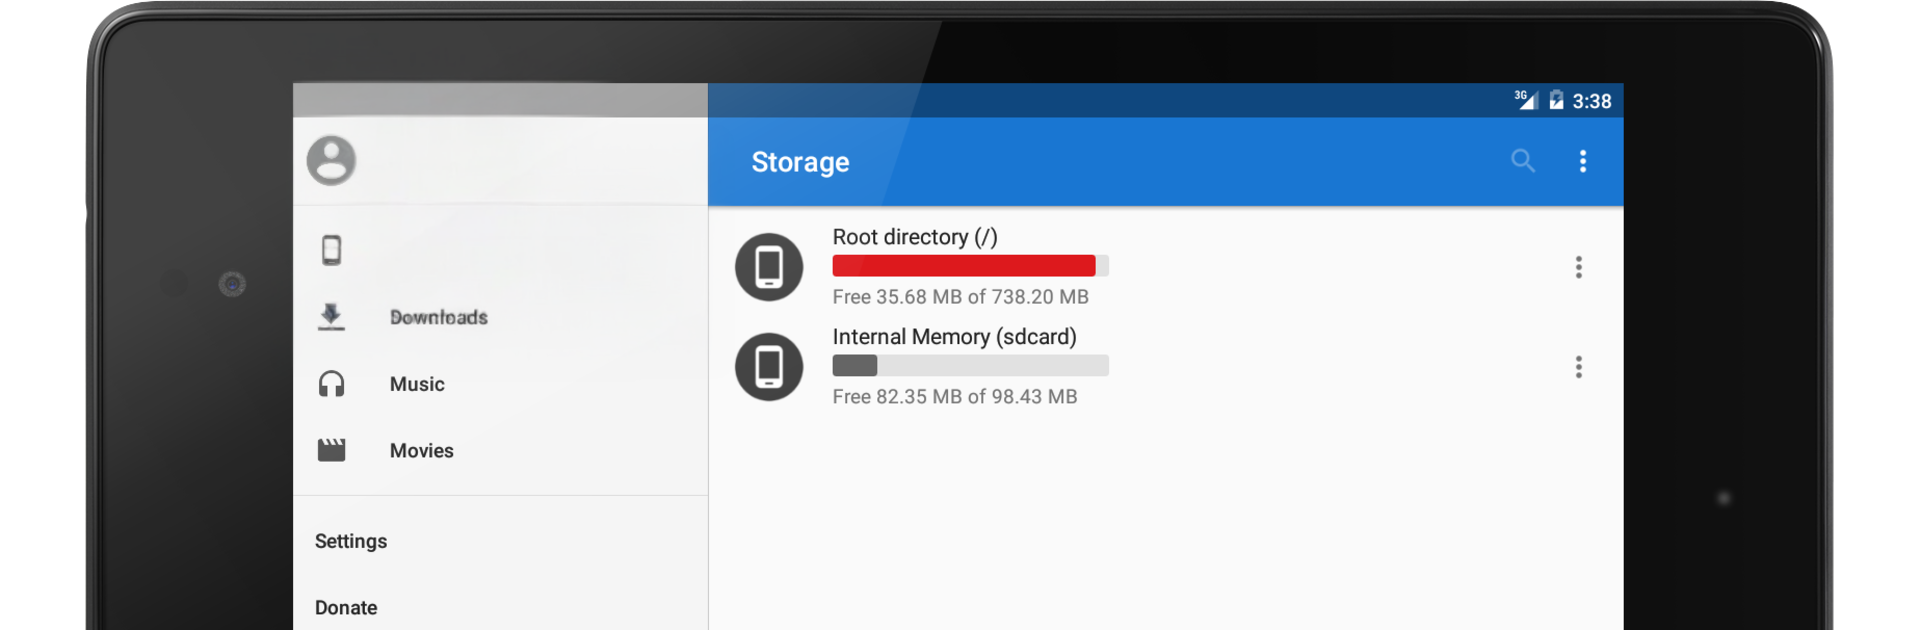This screenshot has width=1920, height=630.
Task: Open Downloads from the drawer
Action: (x=438, y=317)
